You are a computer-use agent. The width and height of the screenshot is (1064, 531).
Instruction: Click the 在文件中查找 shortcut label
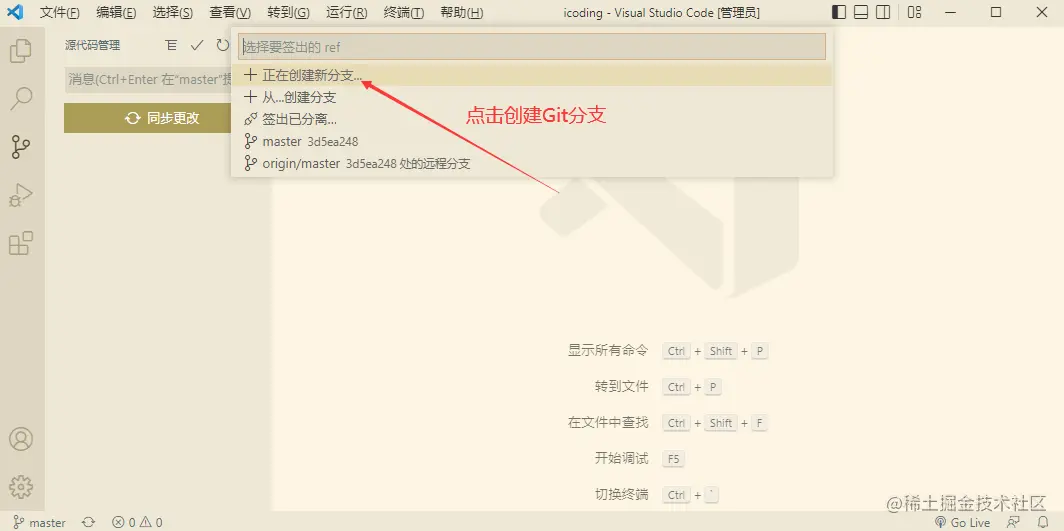pyautogui.click(x=608, y=422)
